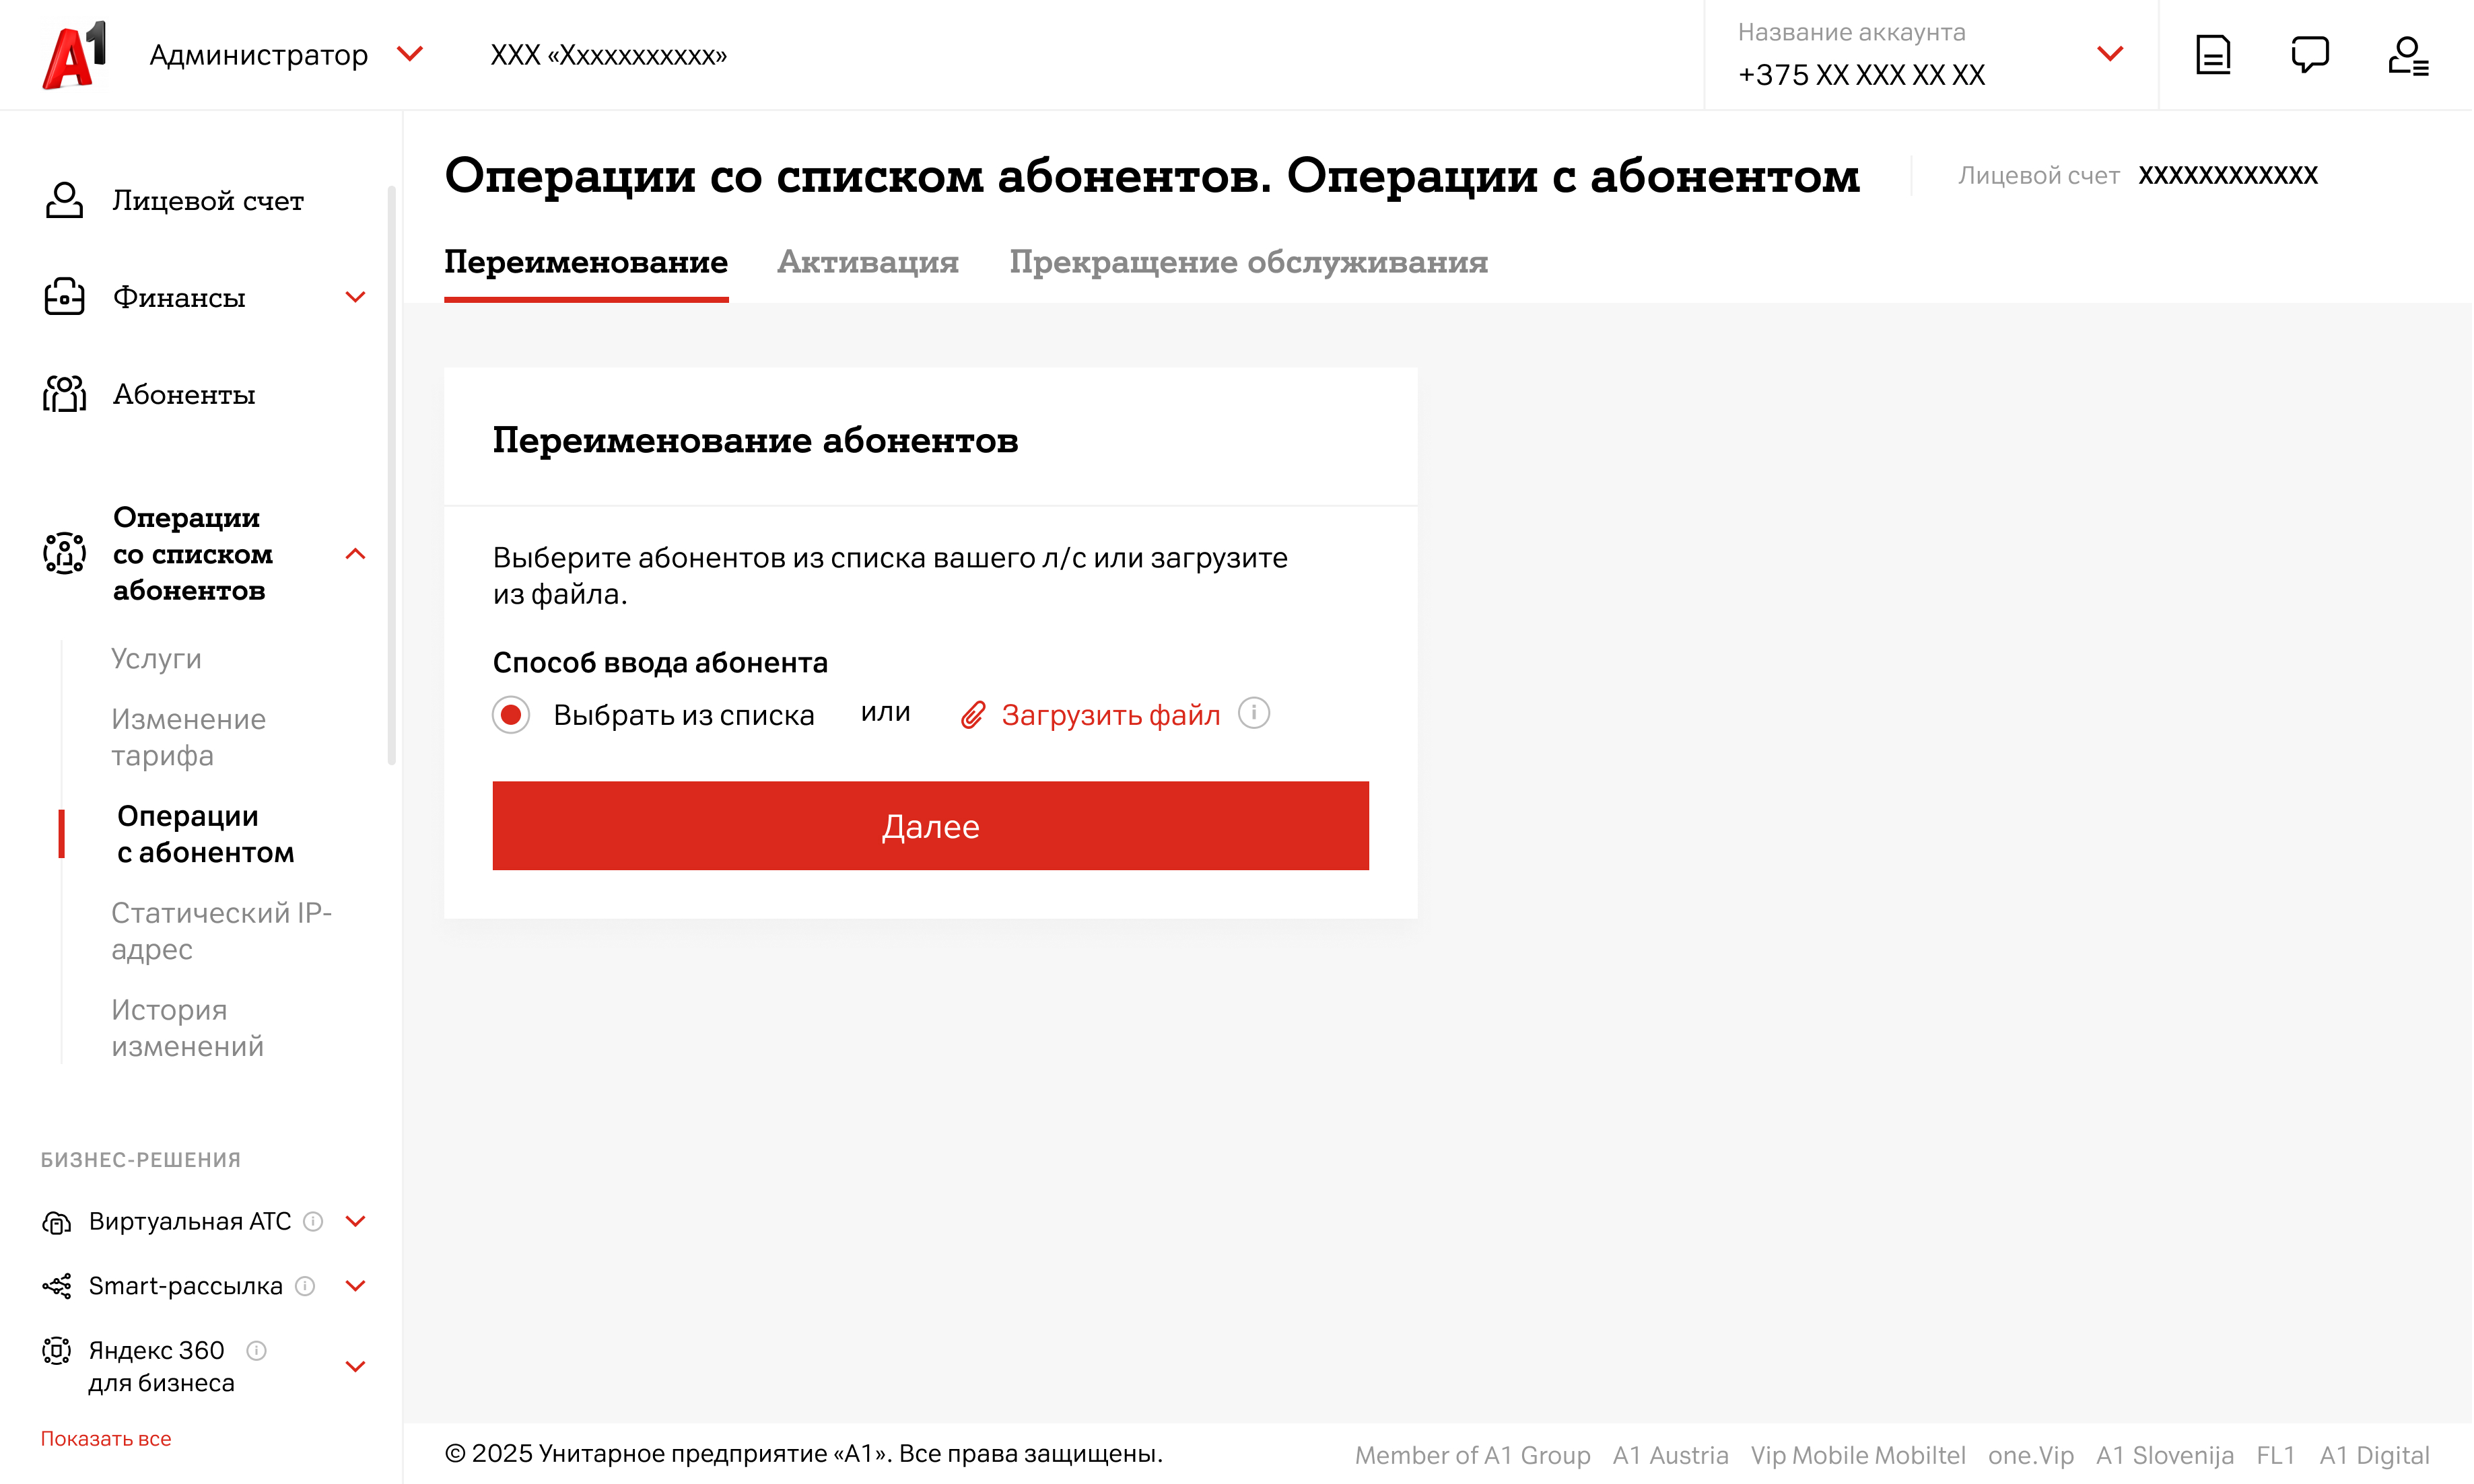Expand the Финансы sidebar section
This screenshot has width=2474, height=1484.
pyautogui.click(x=355, y=297)
